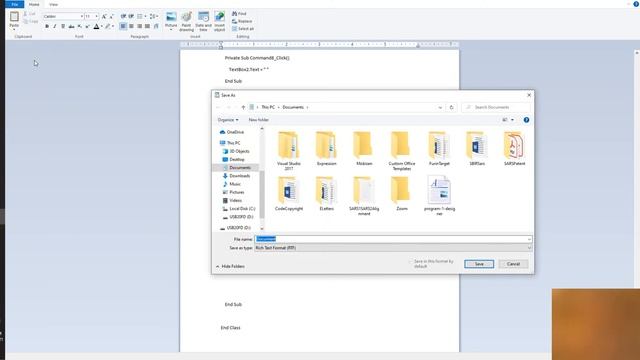Collapse the dialog using Hide Folders
640x360 pixels.
[231, 267]
